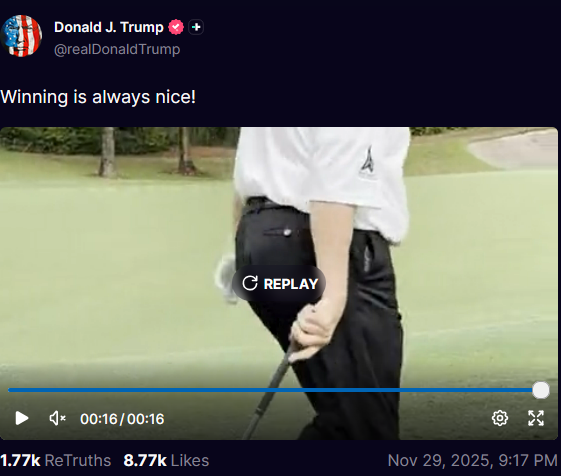
Task: Click the circular replay arrow icon
Action: (x=250, y=283)
